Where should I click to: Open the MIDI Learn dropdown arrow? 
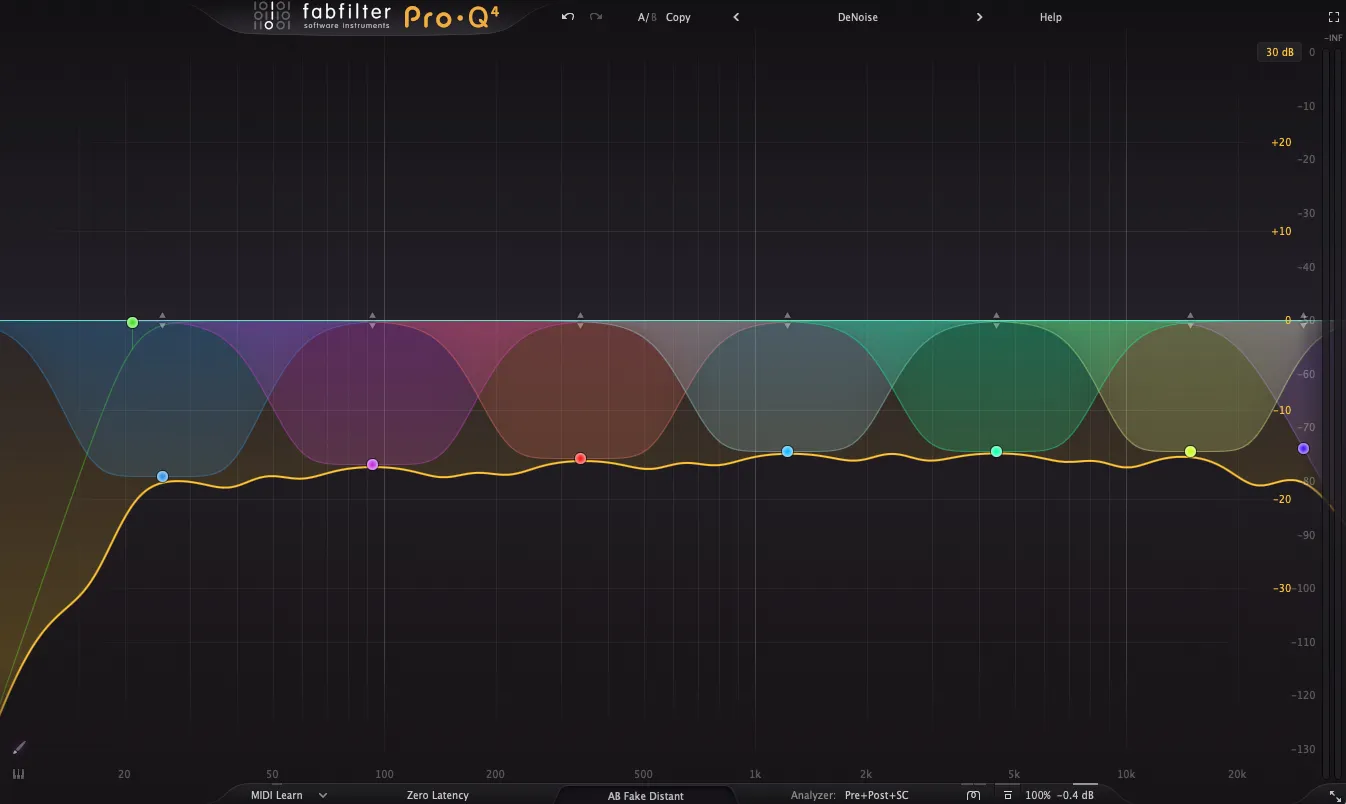(x=323, y=796)
